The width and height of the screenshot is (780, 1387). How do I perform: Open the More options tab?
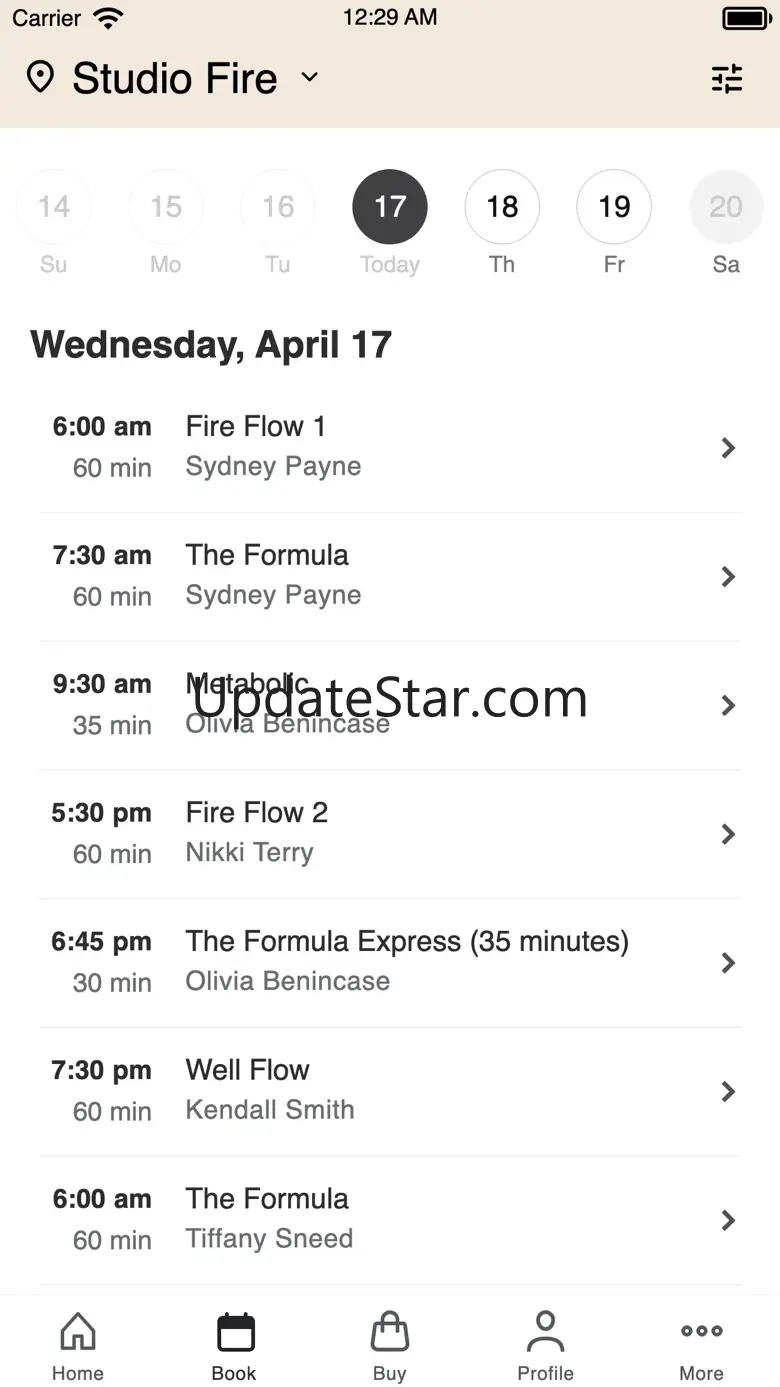point(701,1346)
